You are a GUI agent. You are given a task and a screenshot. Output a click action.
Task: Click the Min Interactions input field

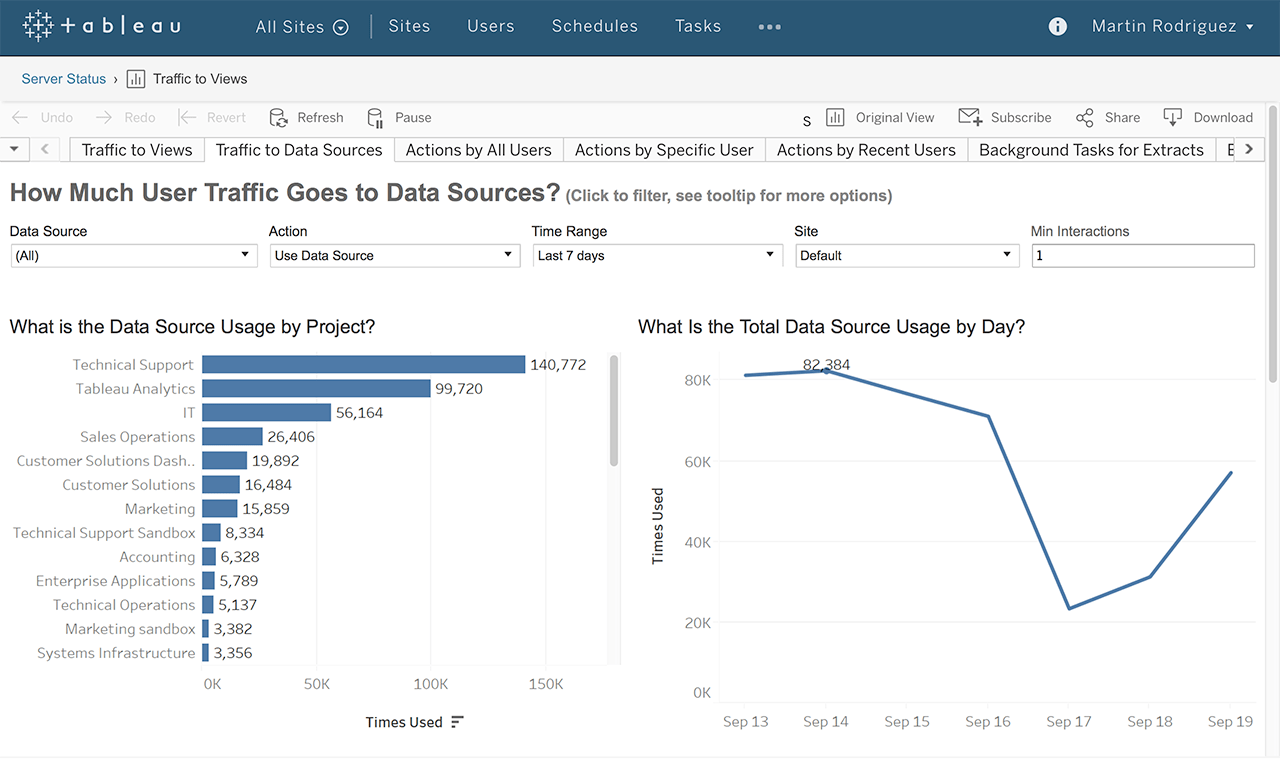point(1142,256)
